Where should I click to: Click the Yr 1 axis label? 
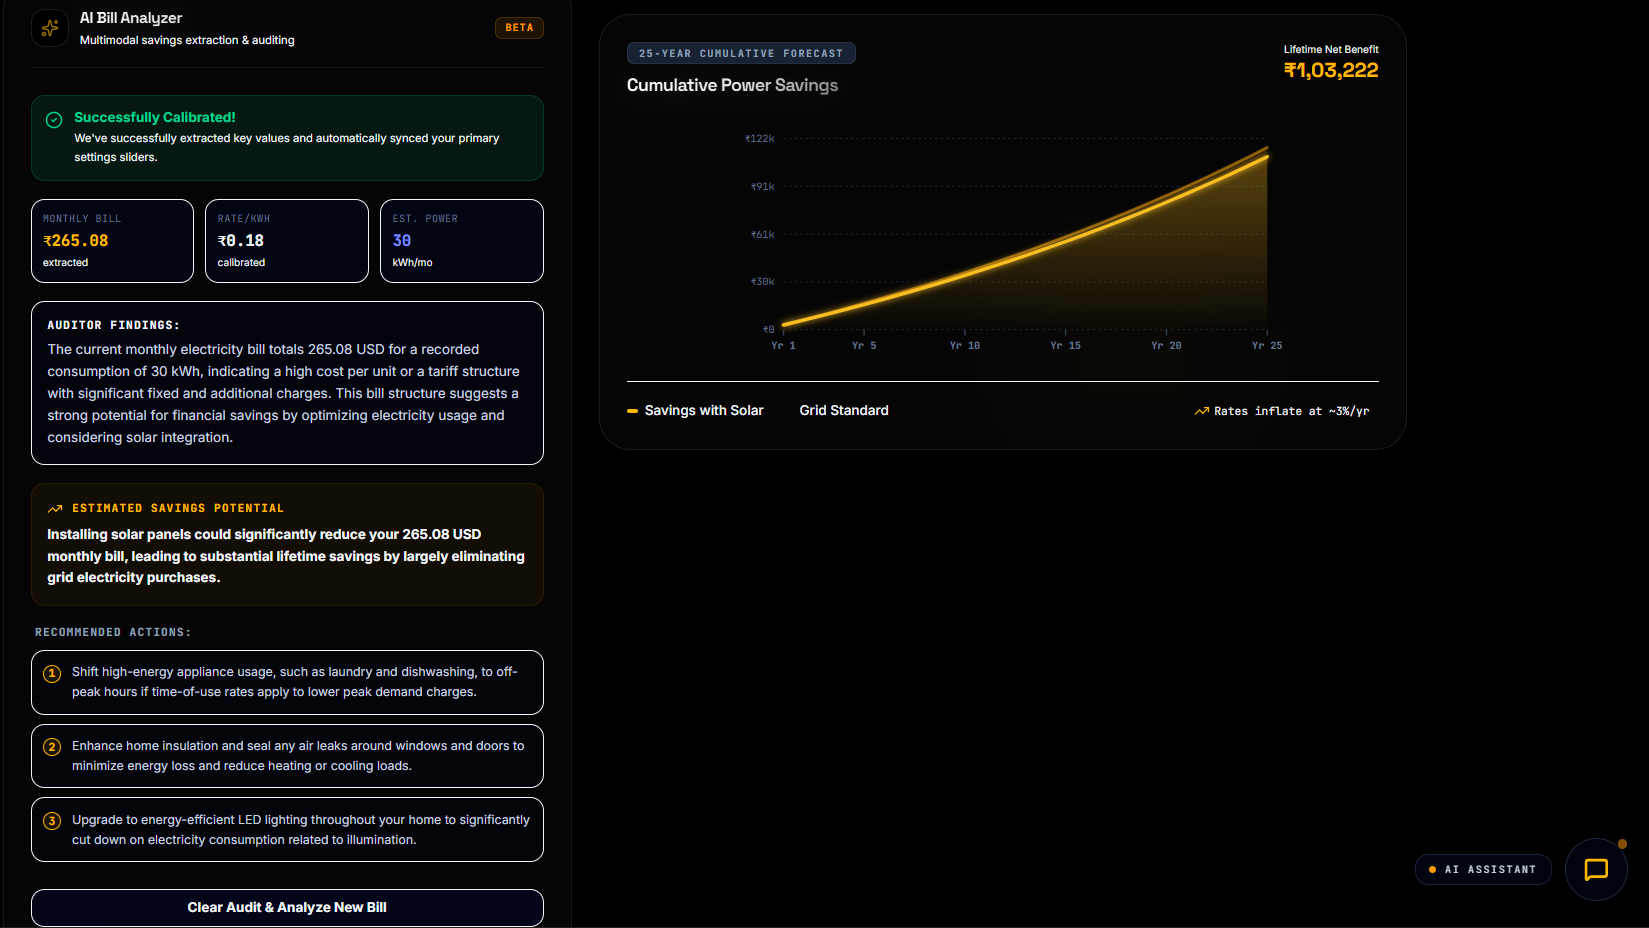point(783,346)
